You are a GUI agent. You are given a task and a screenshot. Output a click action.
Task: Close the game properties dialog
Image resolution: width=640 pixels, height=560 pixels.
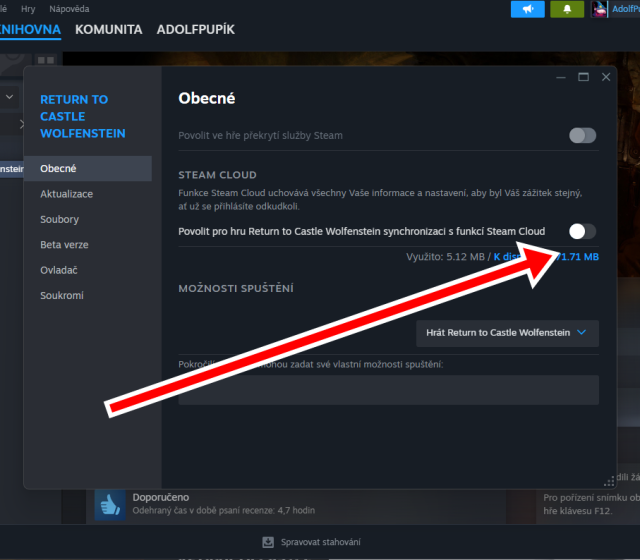[x=606, y=77]
